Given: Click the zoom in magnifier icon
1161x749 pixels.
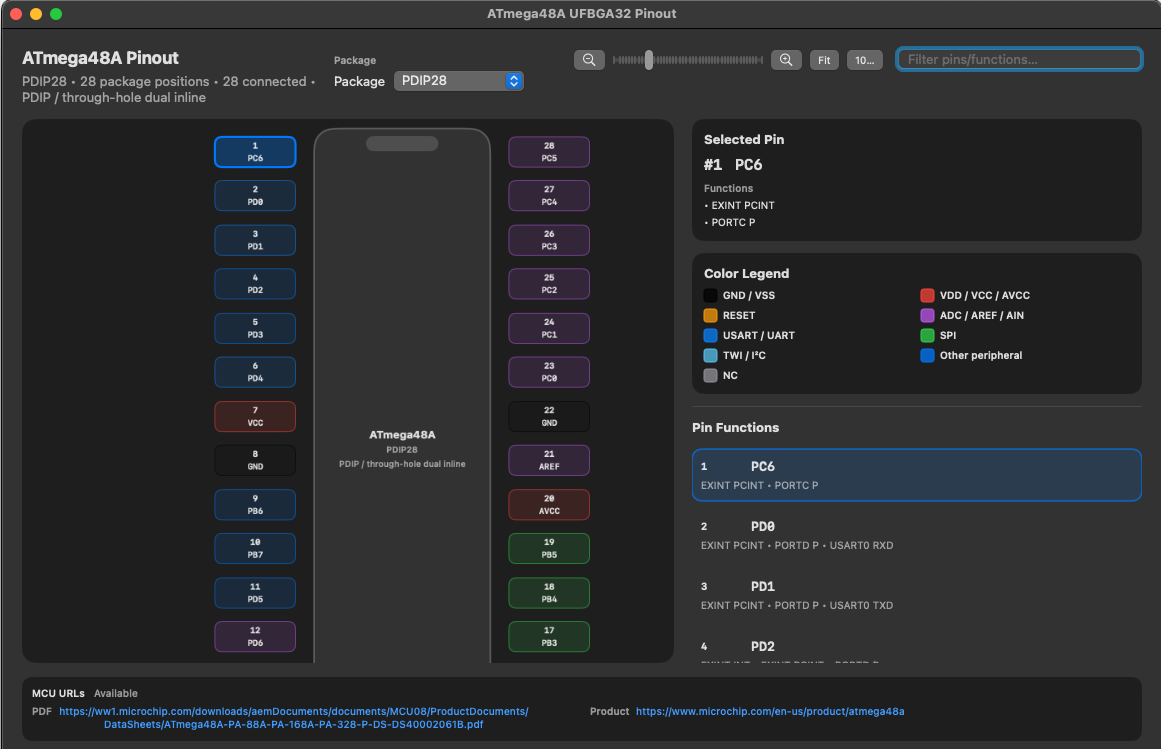Looking at the screenshot, I should pyautogui.click(x=786, y=60).
